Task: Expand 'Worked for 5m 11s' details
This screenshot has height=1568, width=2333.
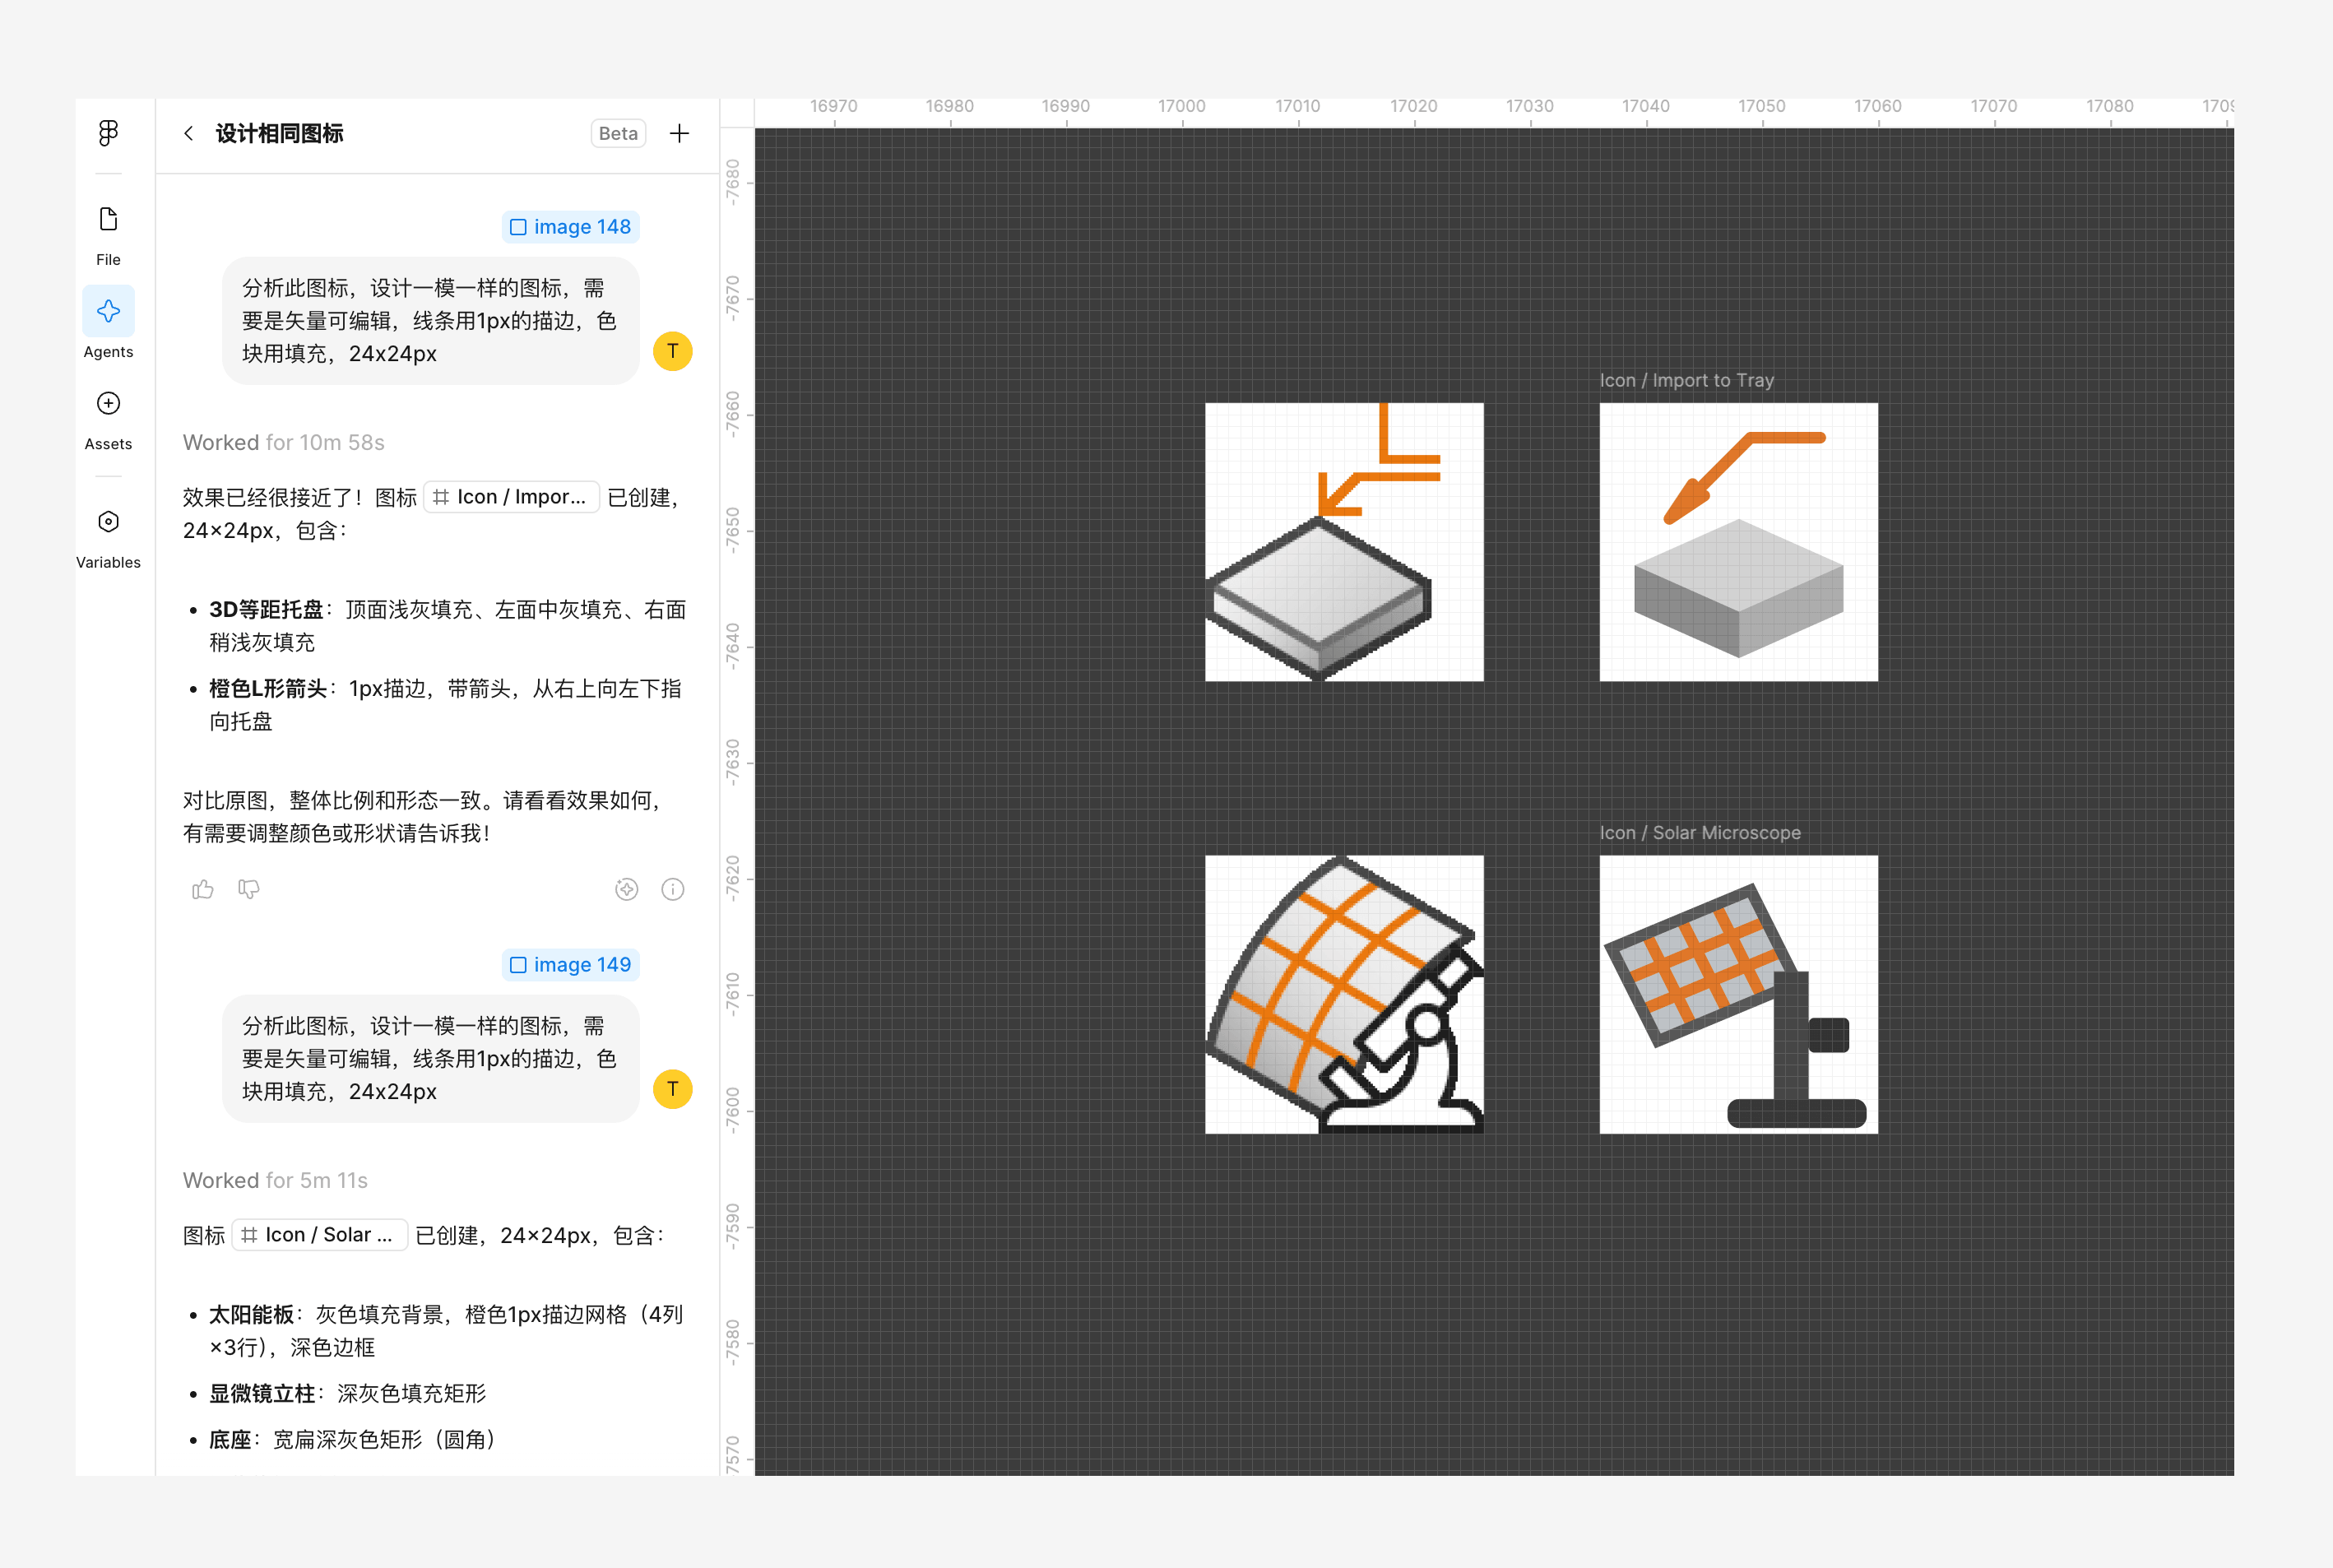Action: point(275,1180)
